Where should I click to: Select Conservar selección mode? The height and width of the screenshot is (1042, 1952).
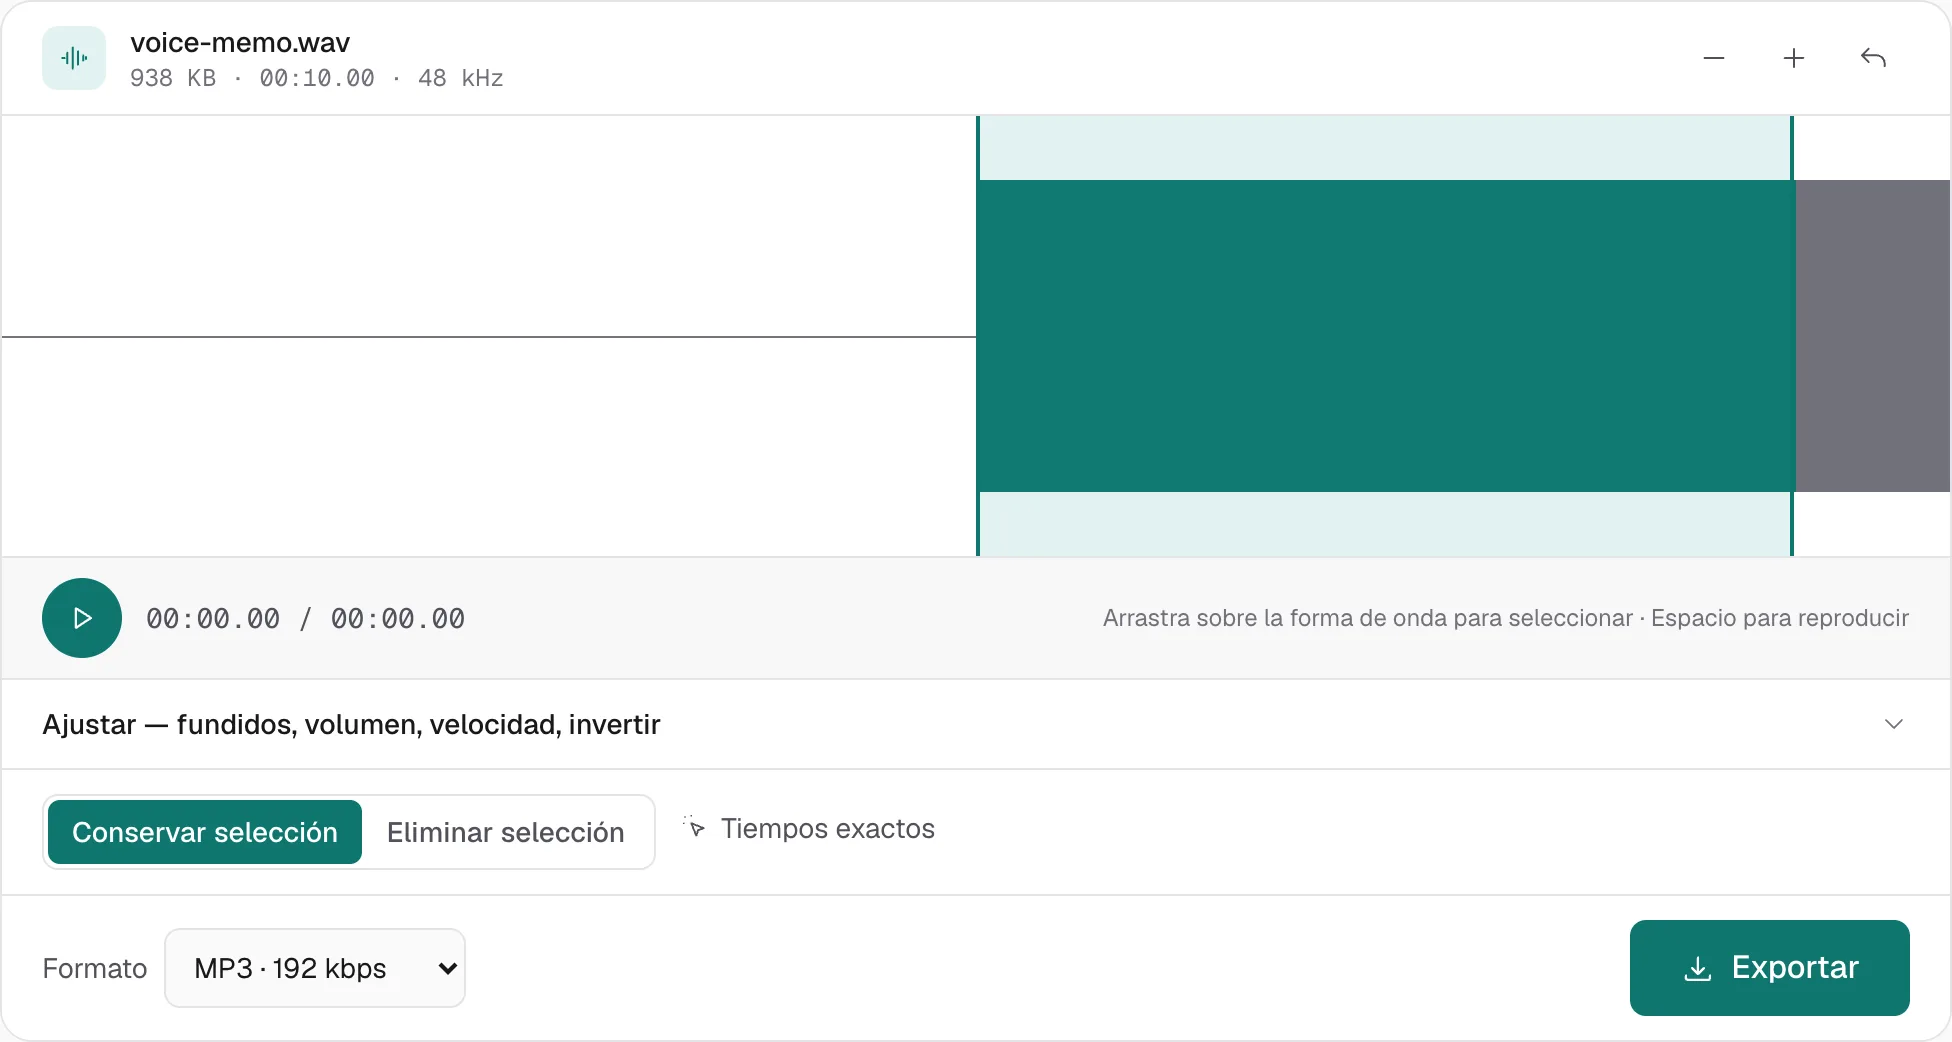[x=205, y=832]
